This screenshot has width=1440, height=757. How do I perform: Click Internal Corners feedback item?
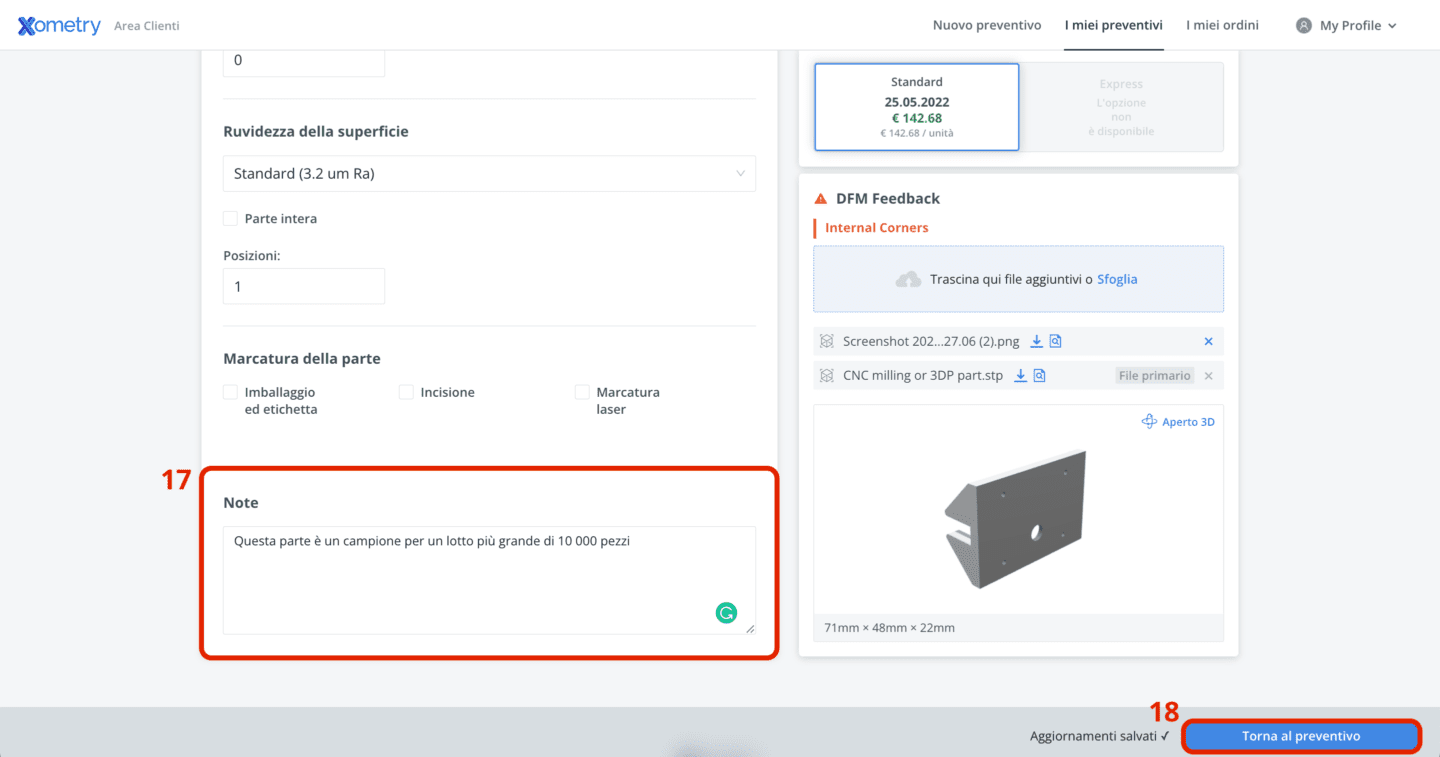877,227
